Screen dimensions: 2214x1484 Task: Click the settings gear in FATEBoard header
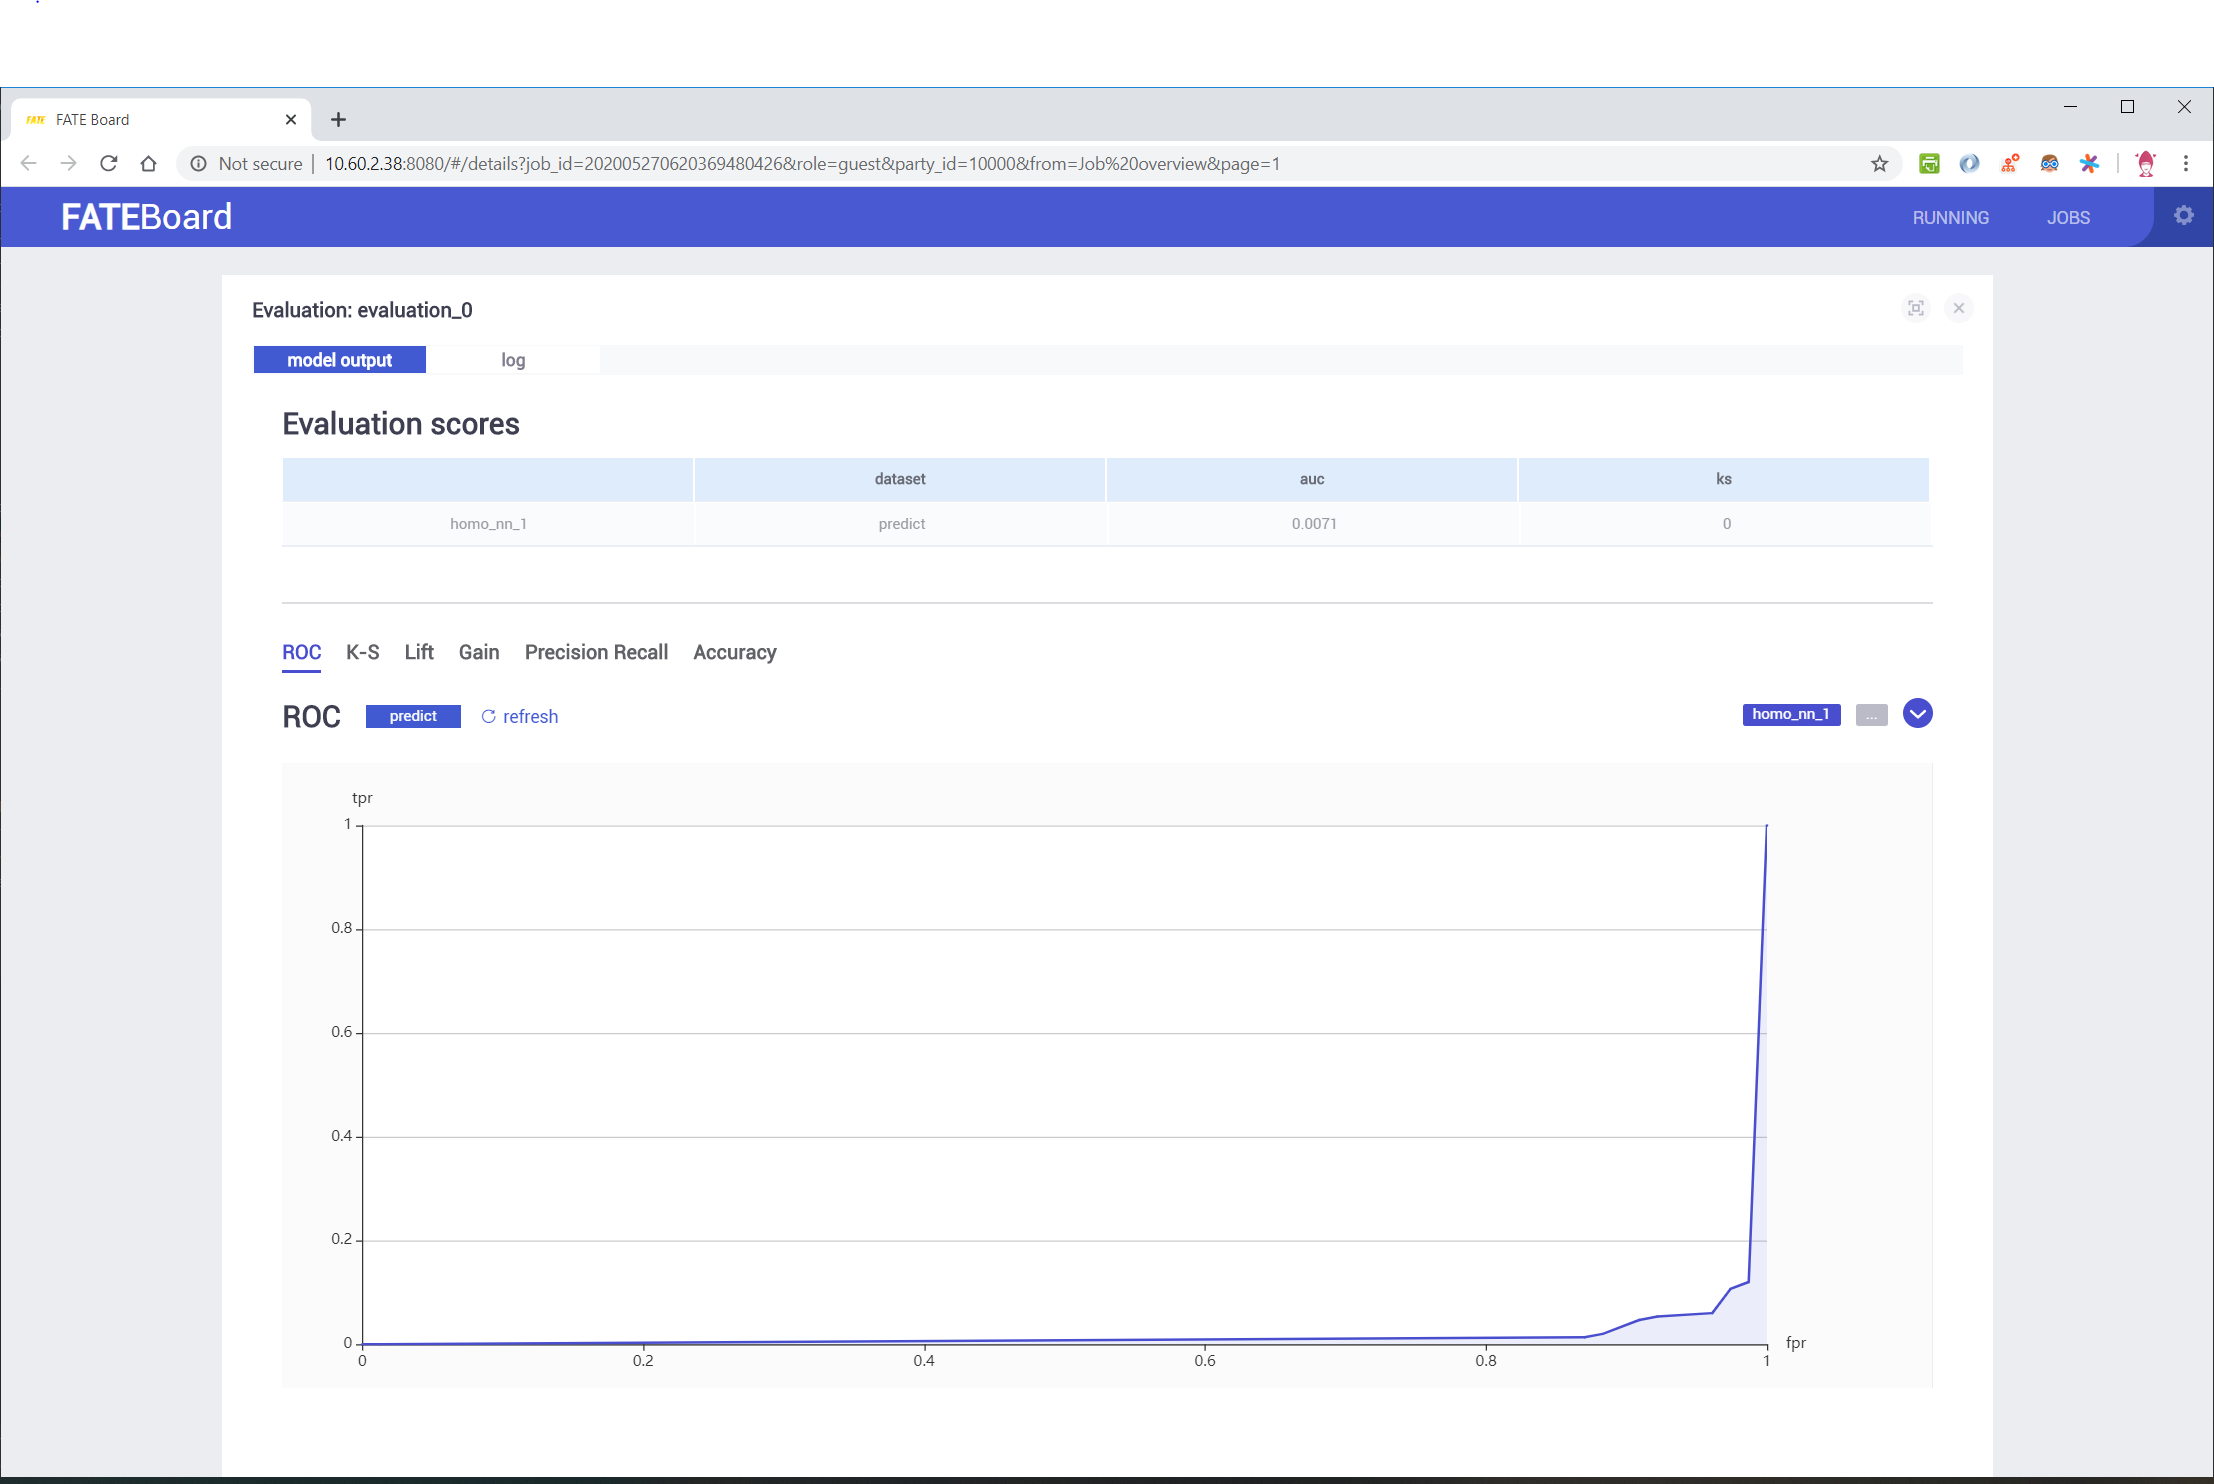pos(2183,216)
